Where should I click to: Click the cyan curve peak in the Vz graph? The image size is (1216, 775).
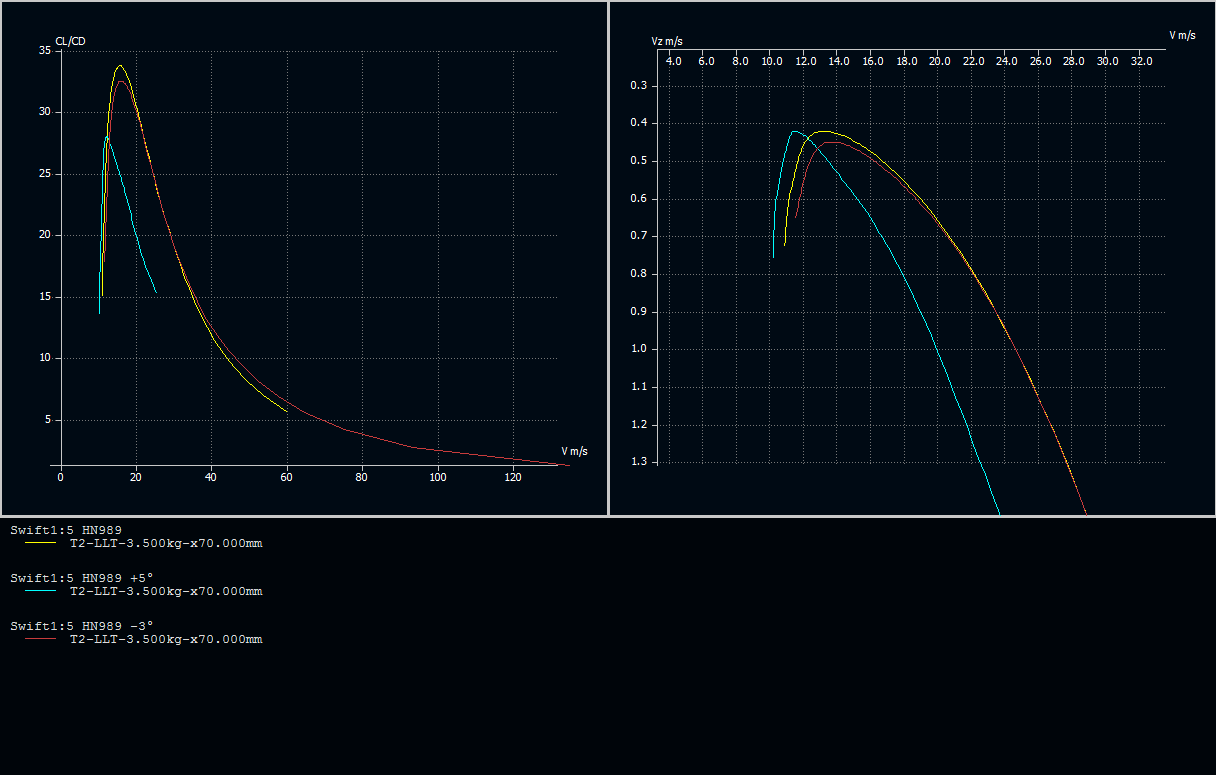tap(794, 131)
